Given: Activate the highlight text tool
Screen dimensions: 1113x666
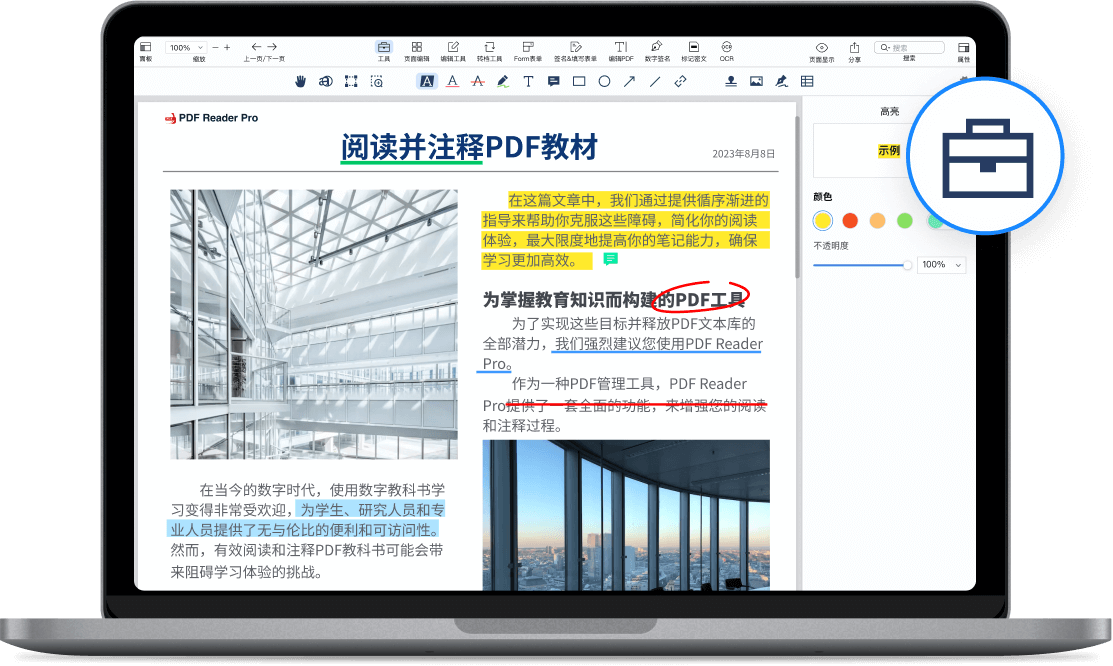Looking at the screenshot, I should click(427, 82).
